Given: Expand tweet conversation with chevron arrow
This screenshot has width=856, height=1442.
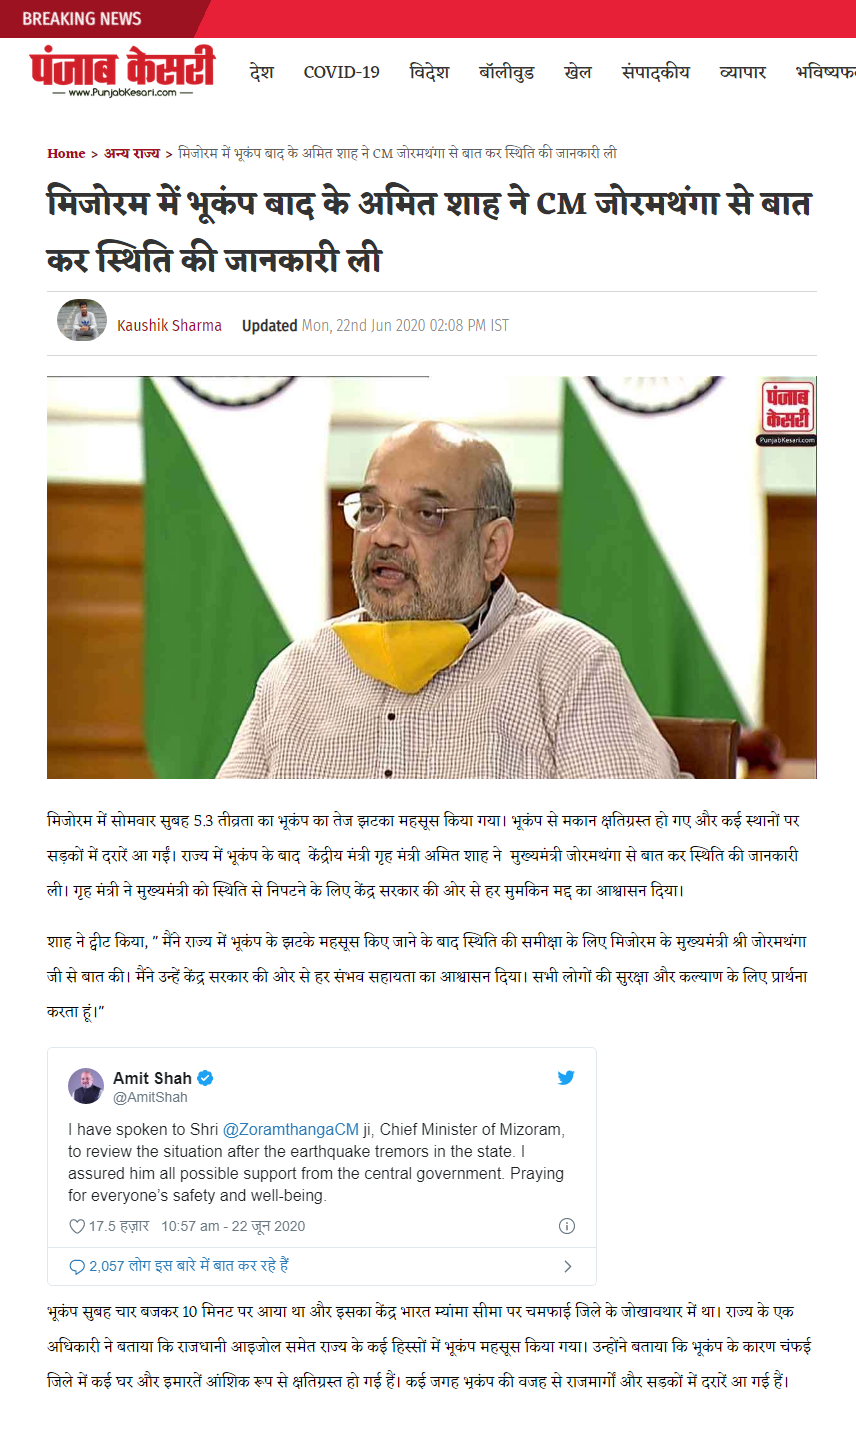Looking at the screenshot, I should [567, 1266].
